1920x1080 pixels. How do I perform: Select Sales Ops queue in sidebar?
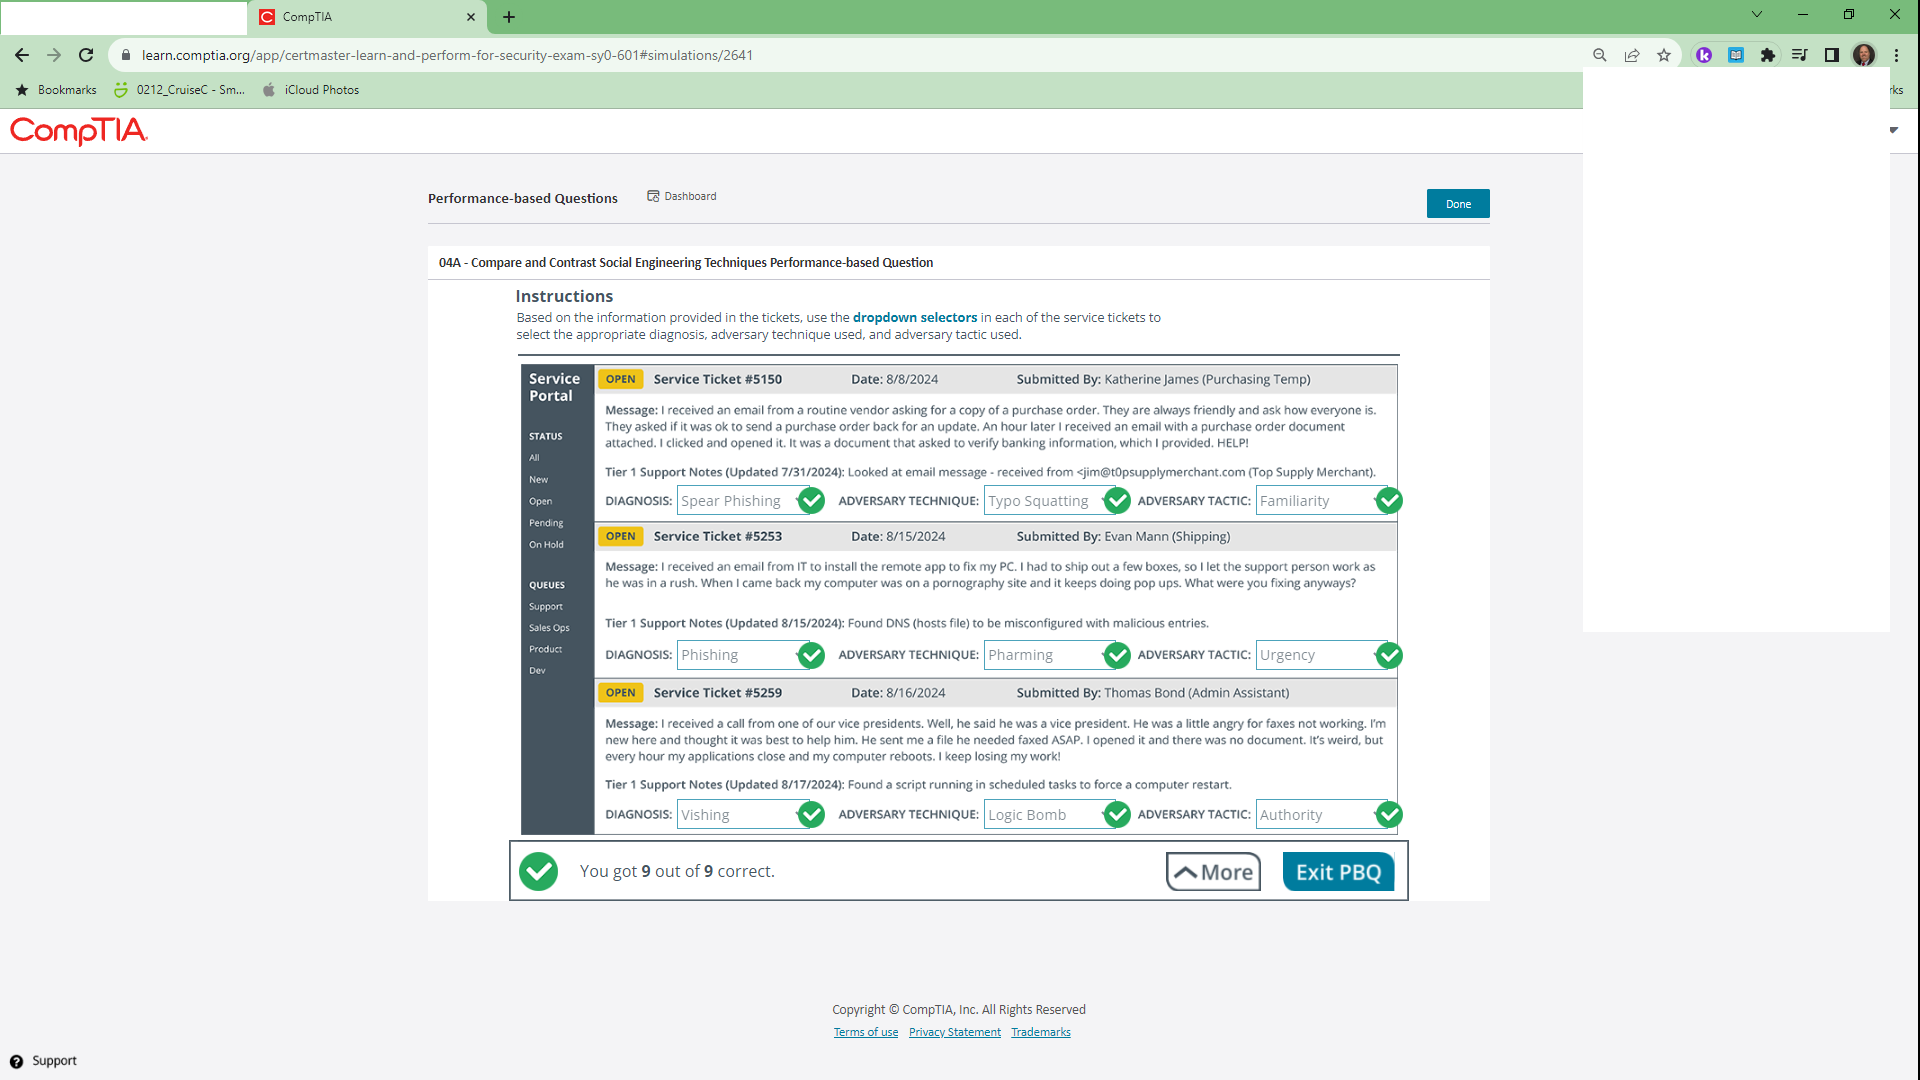coord(549,628)
